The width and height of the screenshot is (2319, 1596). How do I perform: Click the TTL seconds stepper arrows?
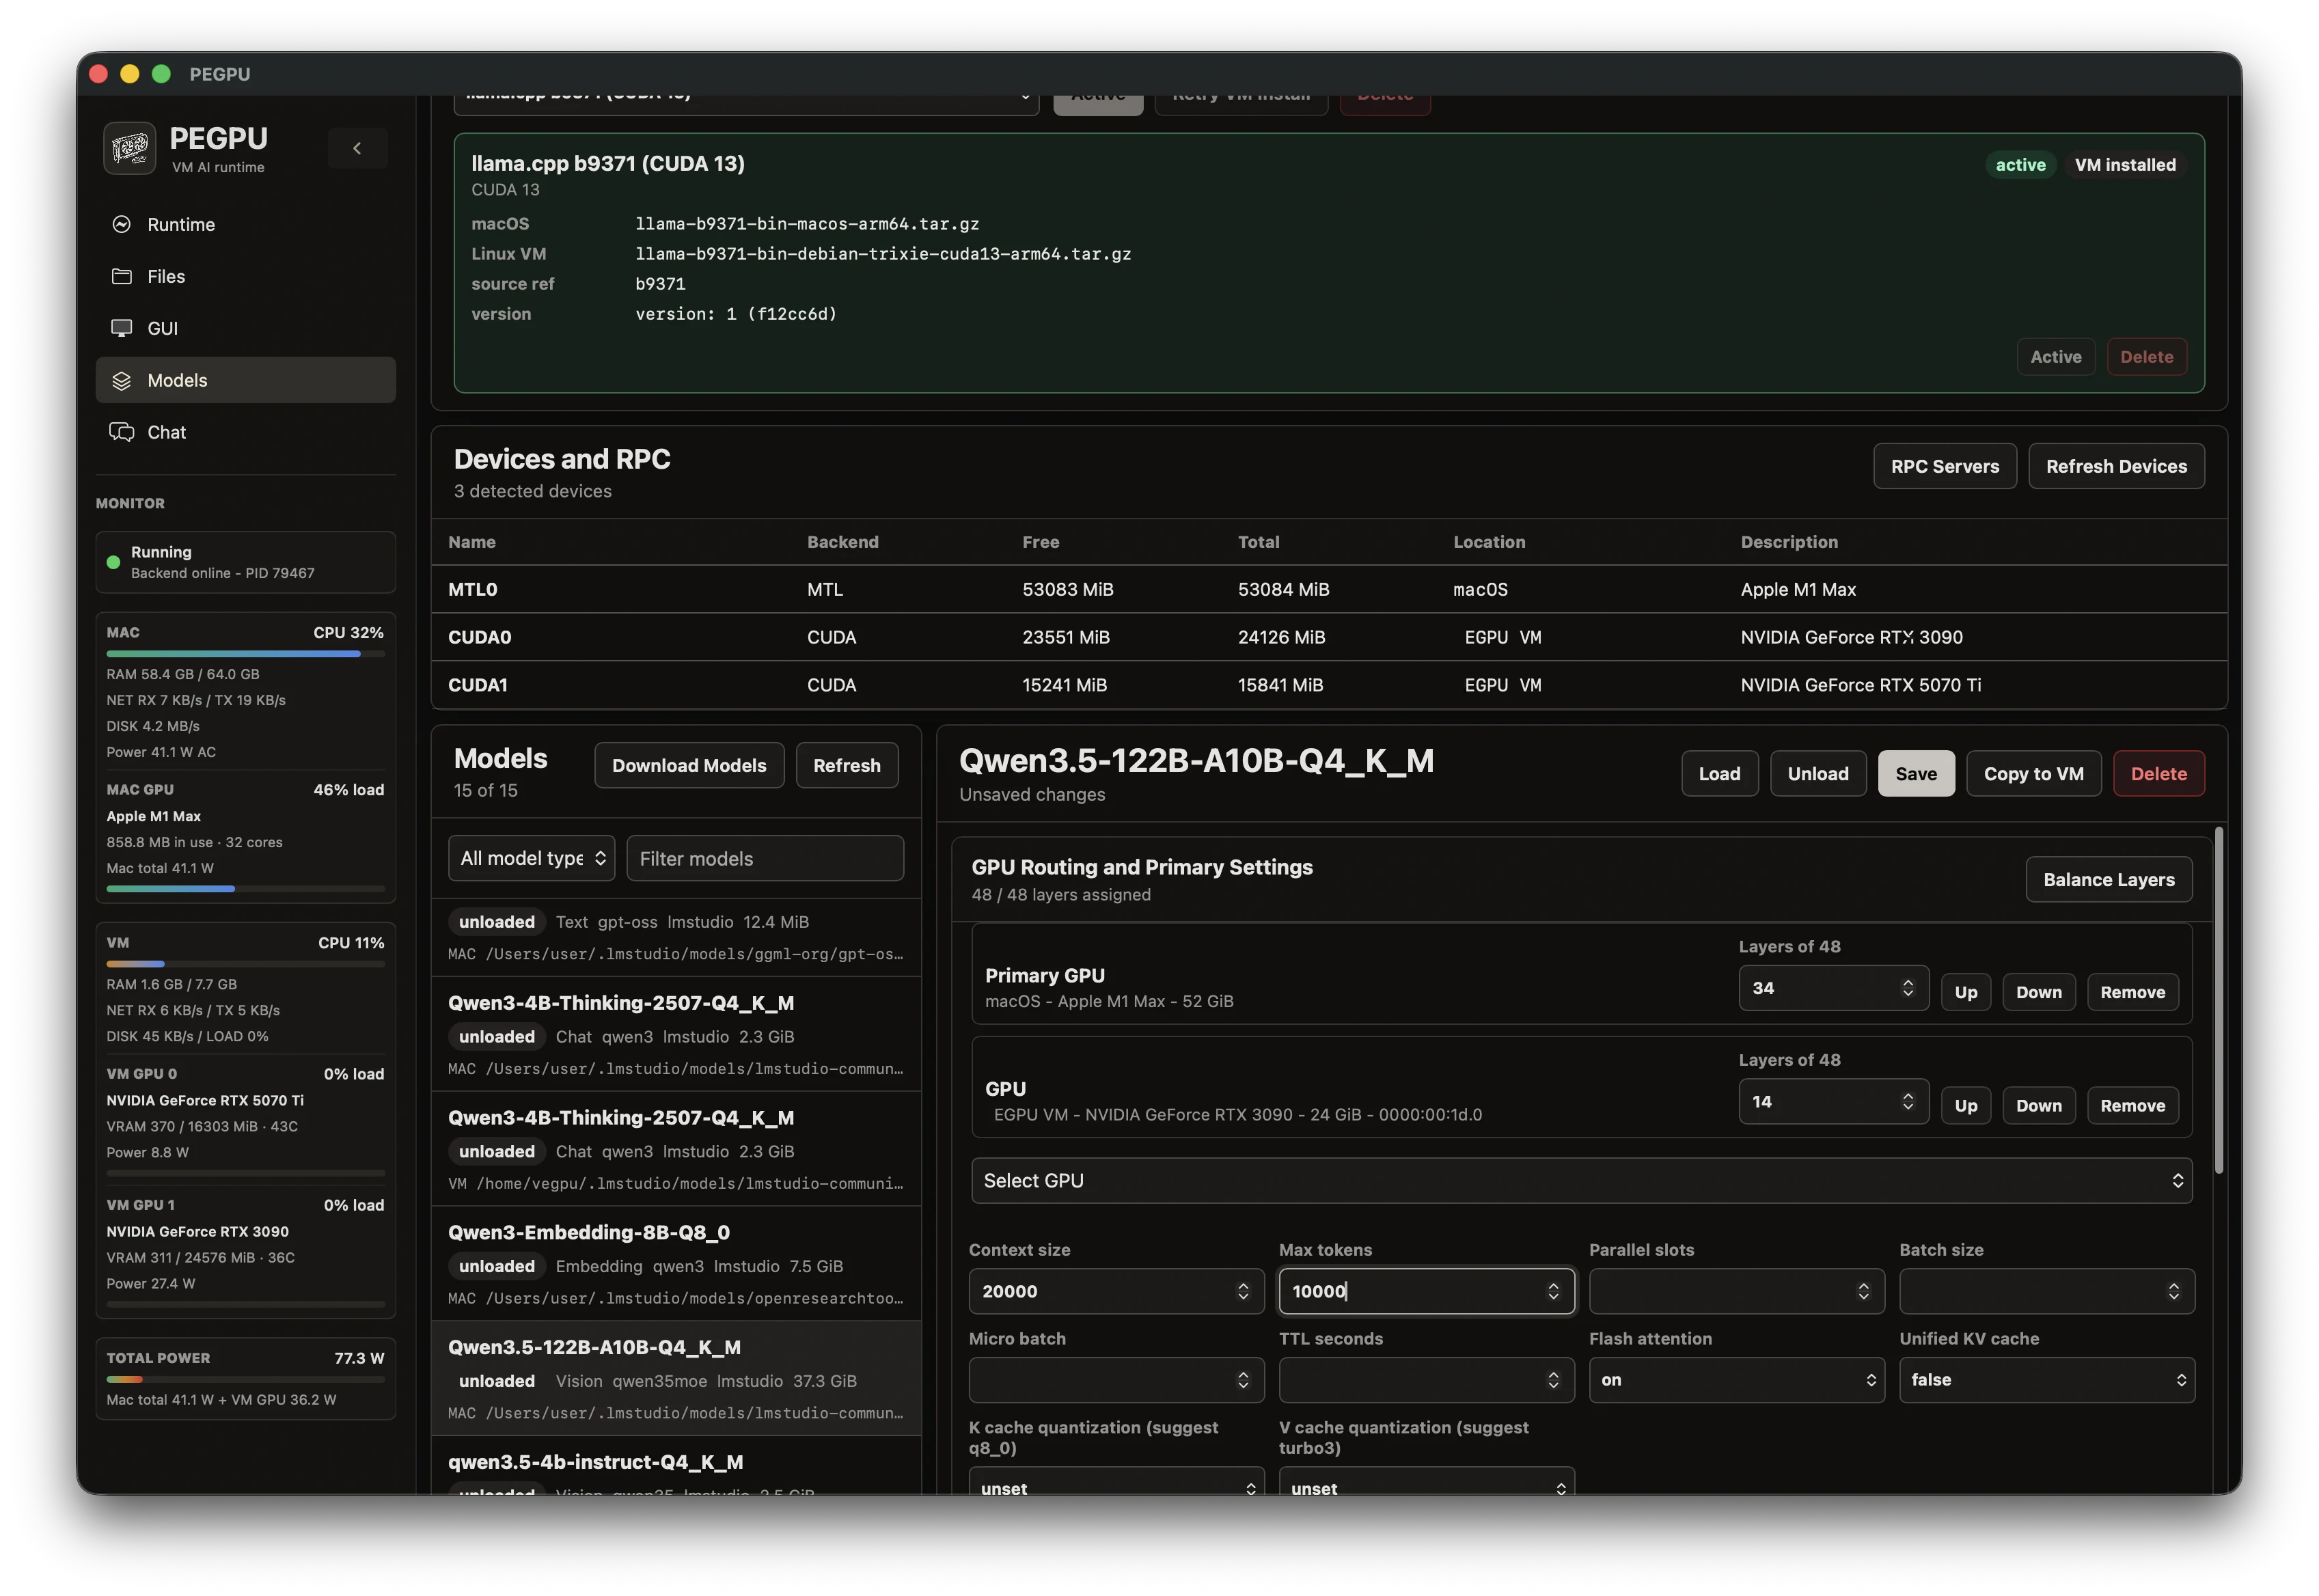coord(1552,1380)
